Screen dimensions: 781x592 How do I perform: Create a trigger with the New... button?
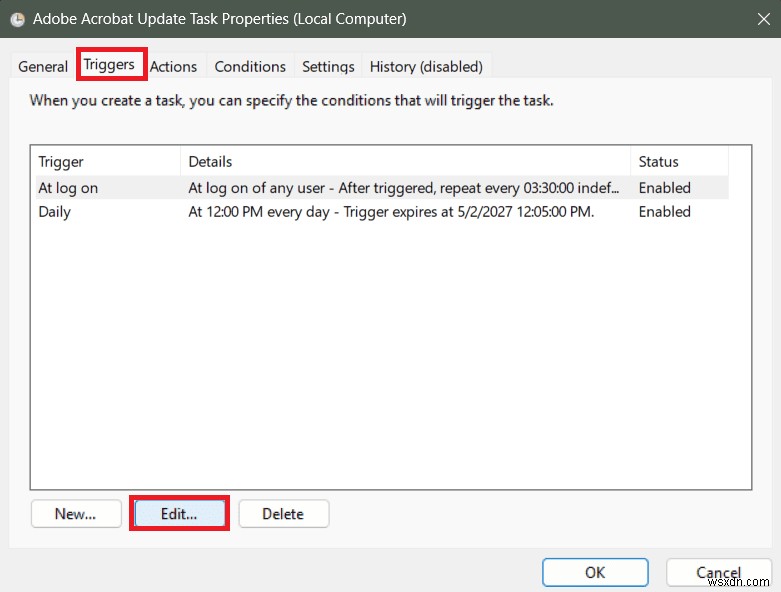pos(76,513)
